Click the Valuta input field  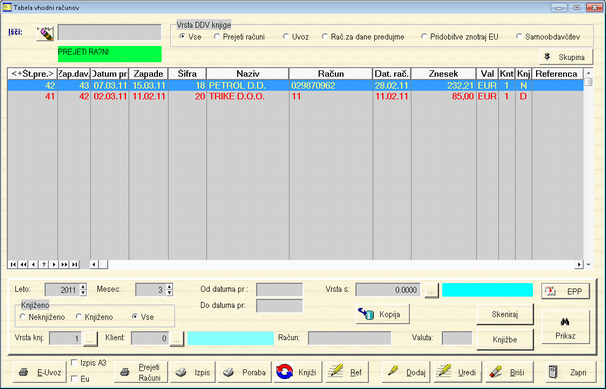[x=457, y=338]
